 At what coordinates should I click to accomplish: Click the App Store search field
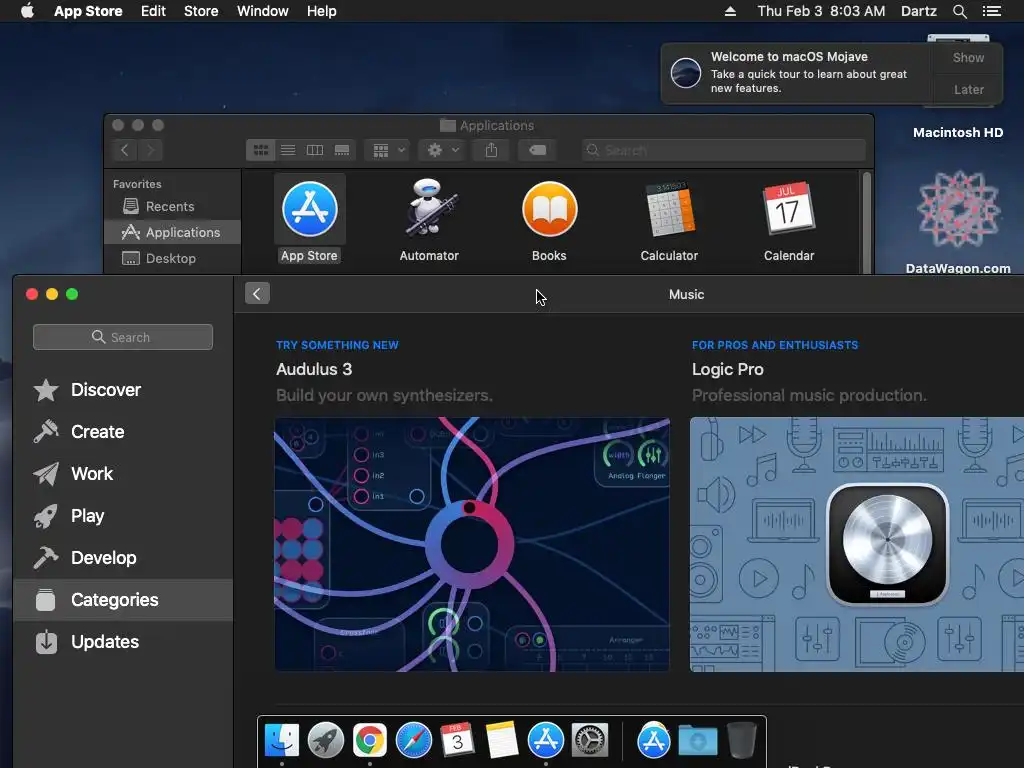123,337
